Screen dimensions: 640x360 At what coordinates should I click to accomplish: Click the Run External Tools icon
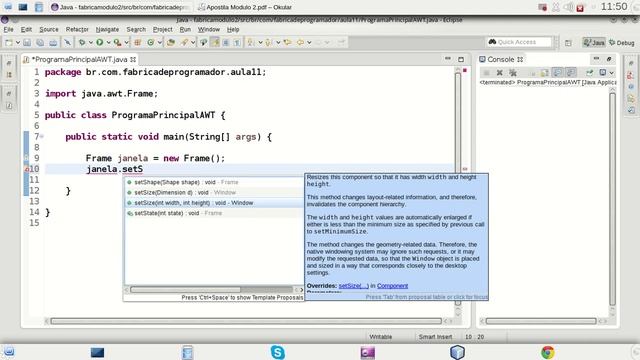118,42
